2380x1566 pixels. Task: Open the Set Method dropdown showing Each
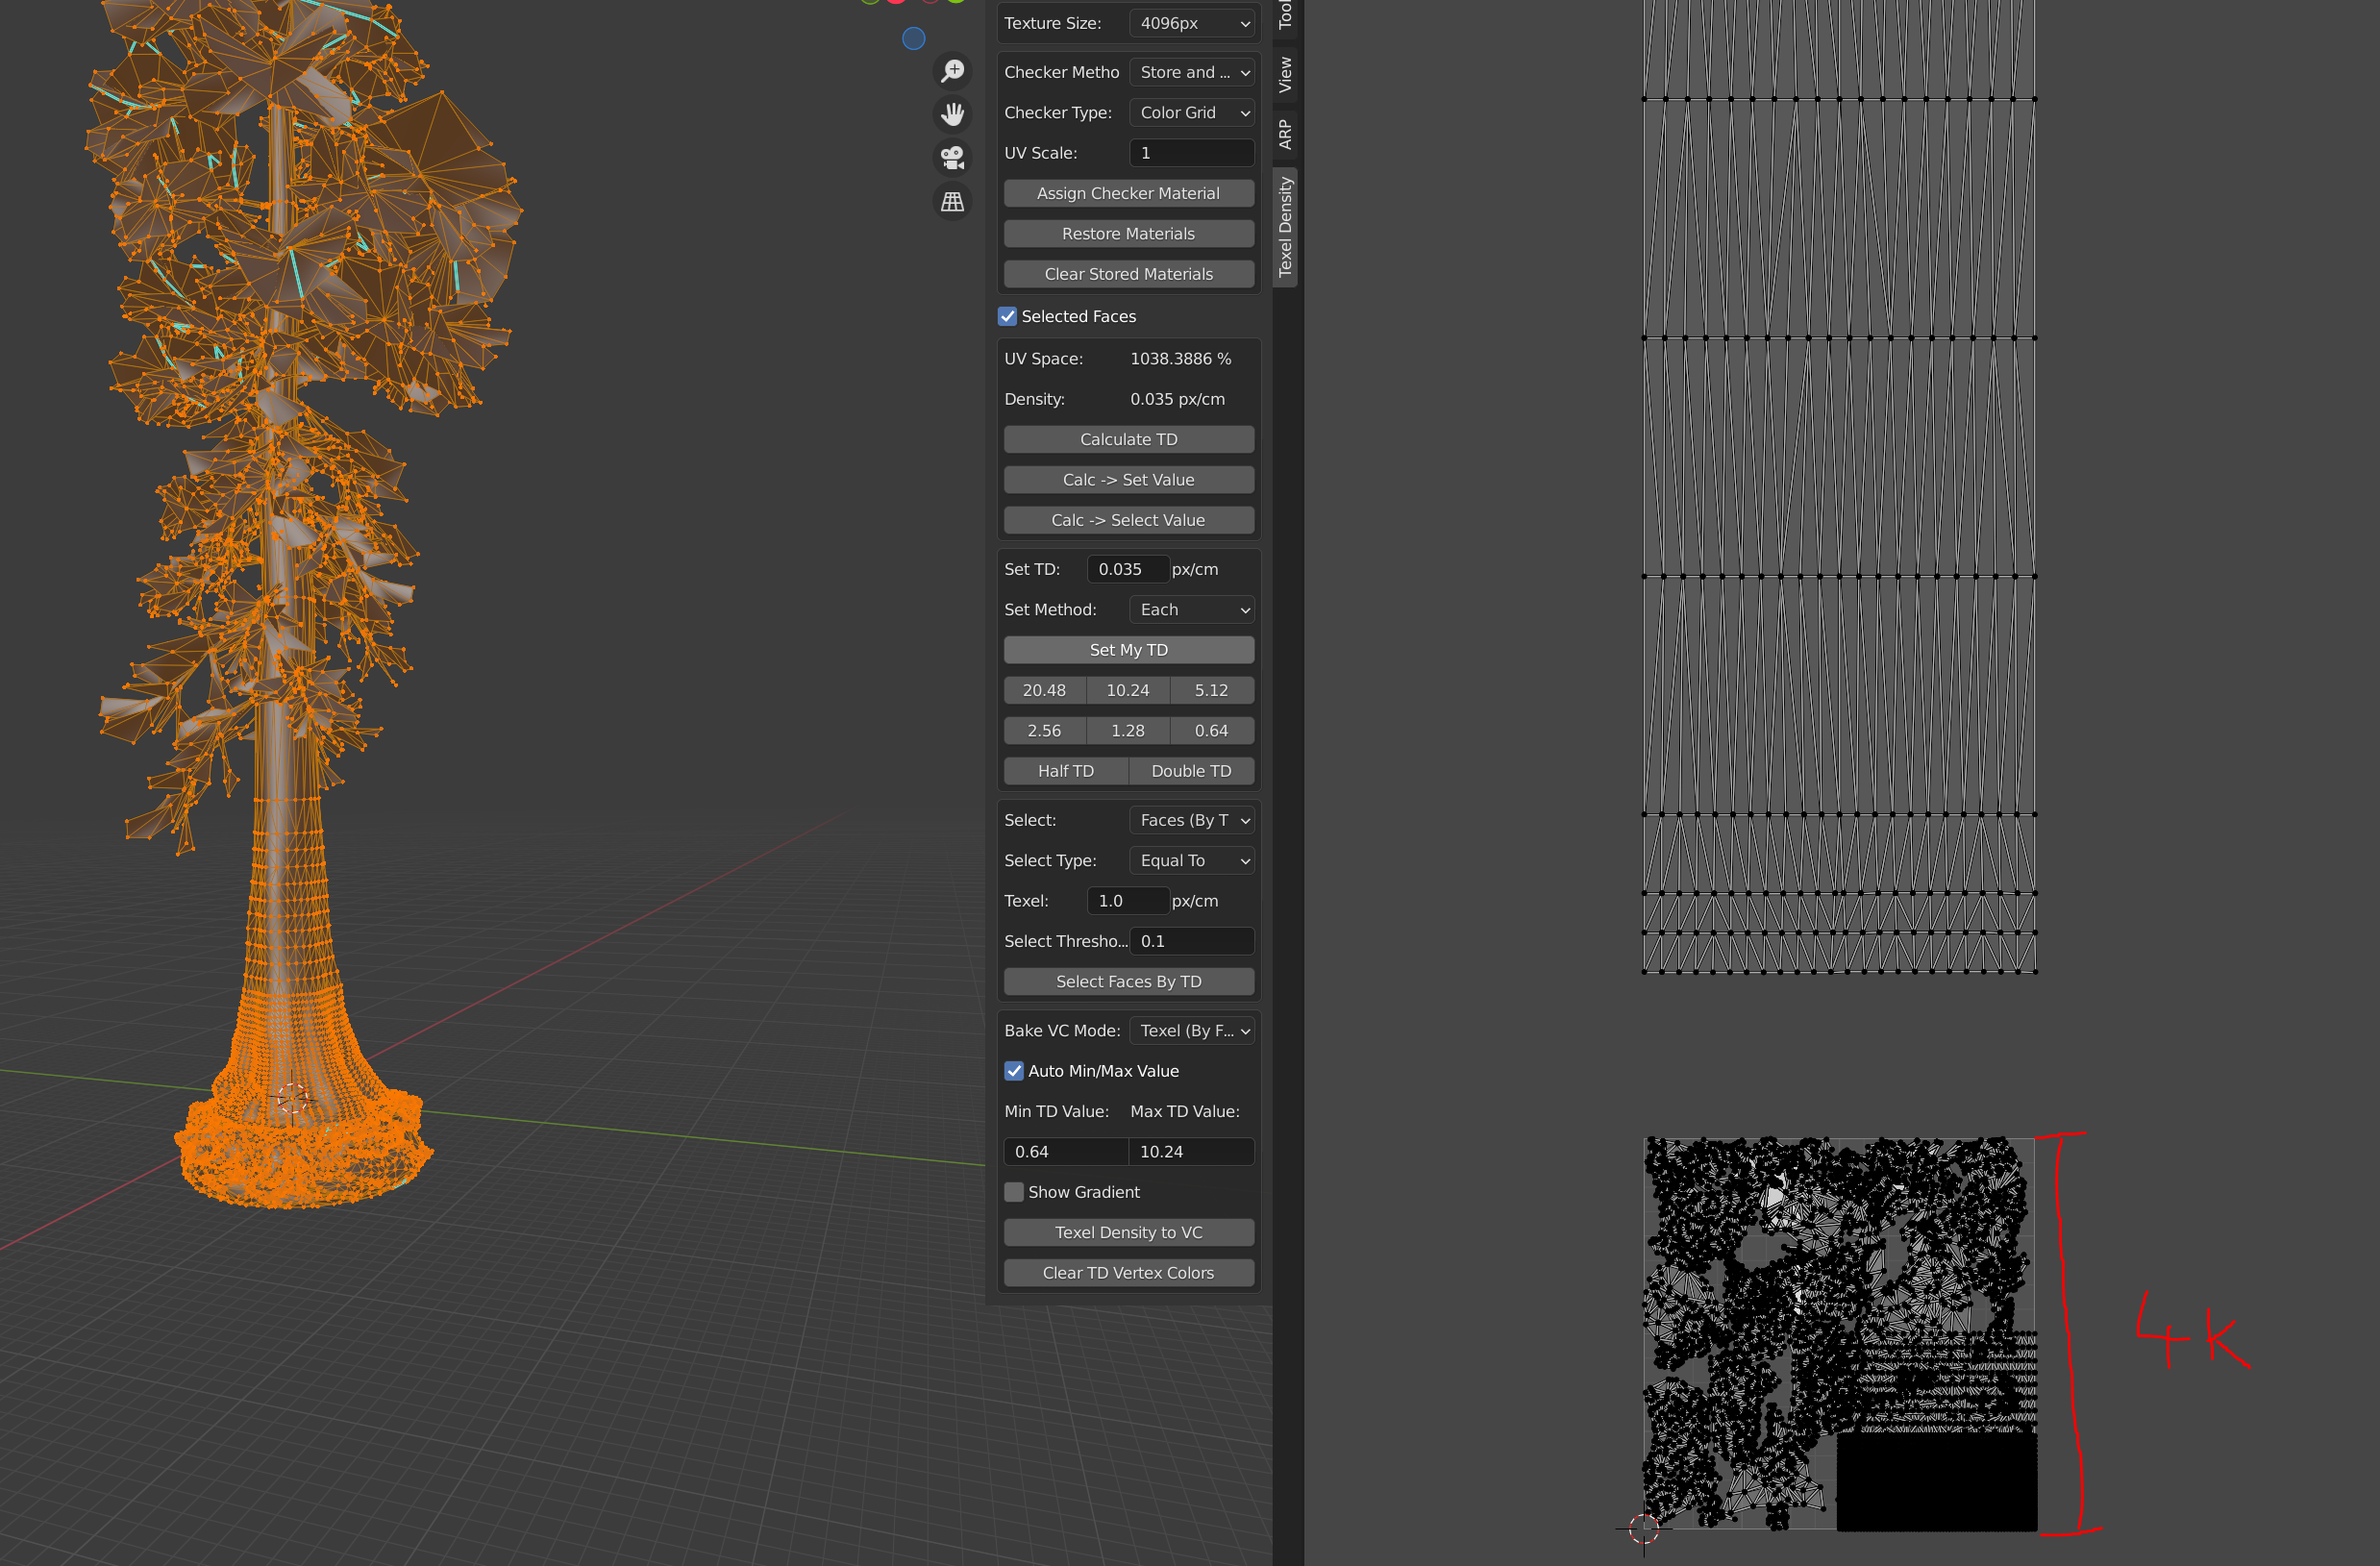(x=1191, y=609)
